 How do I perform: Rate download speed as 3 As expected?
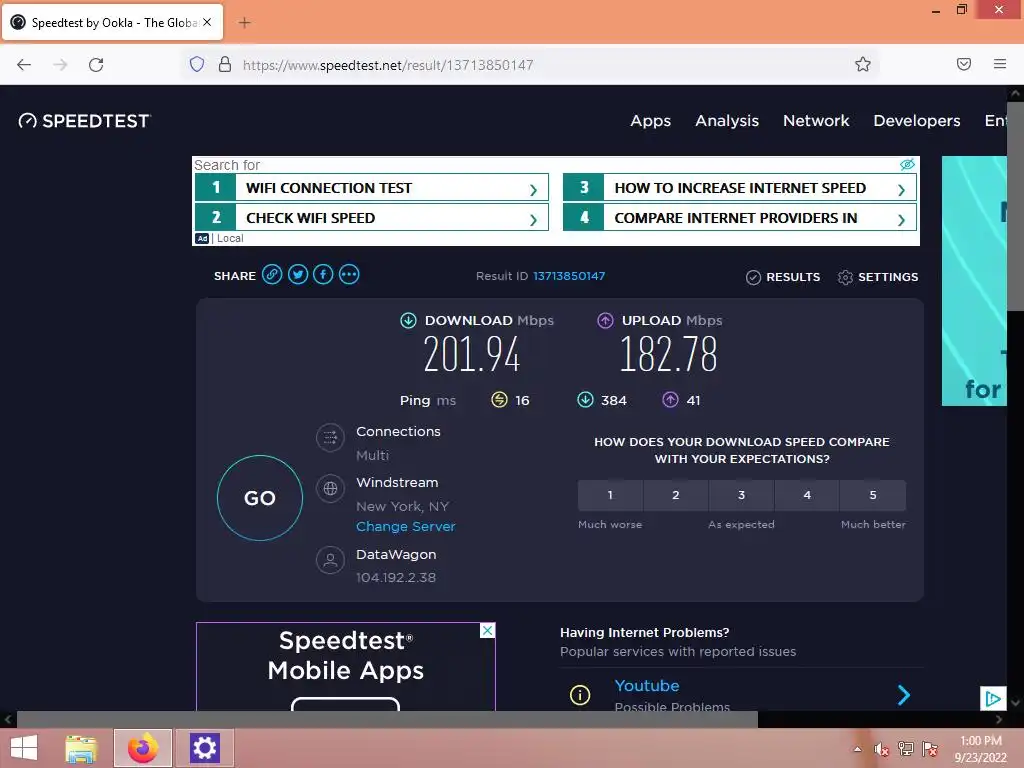click(x=741, y=495)
